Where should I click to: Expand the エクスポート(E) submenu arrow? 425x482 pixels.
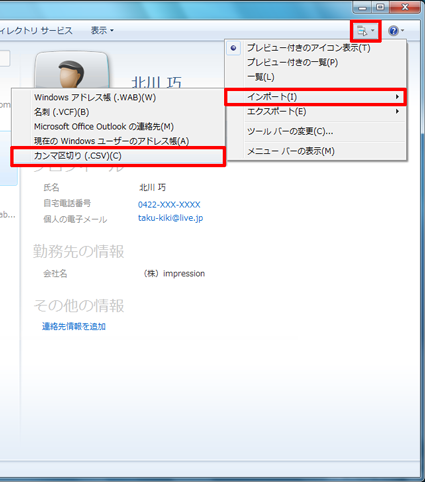coord(397,111)
